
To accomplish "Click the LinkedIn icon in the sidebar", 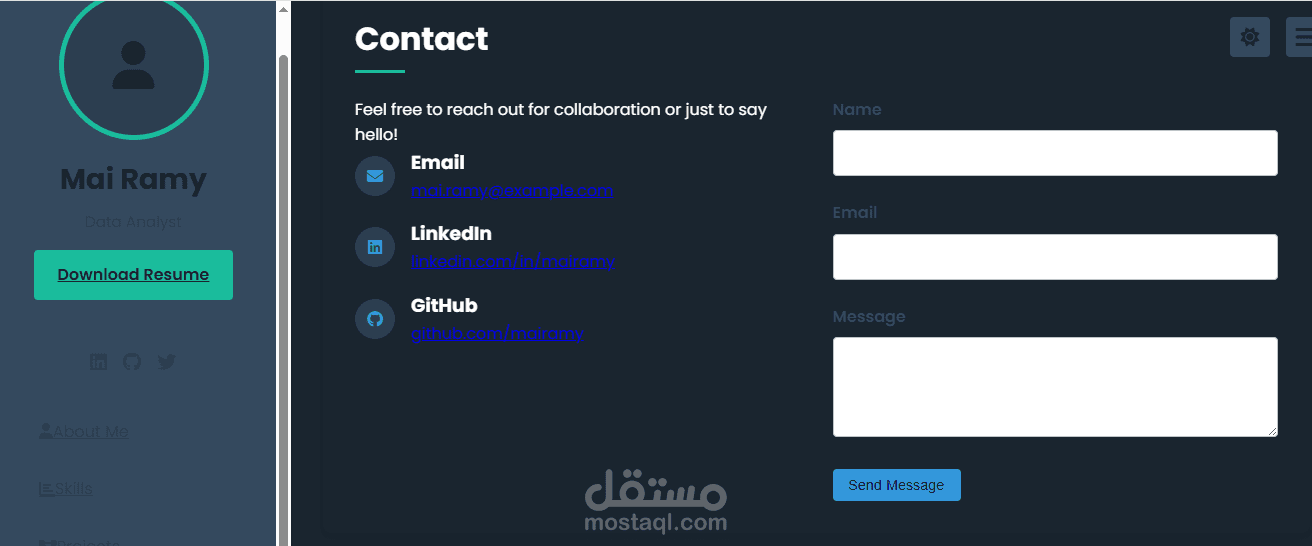I will [x=98, y=362].
